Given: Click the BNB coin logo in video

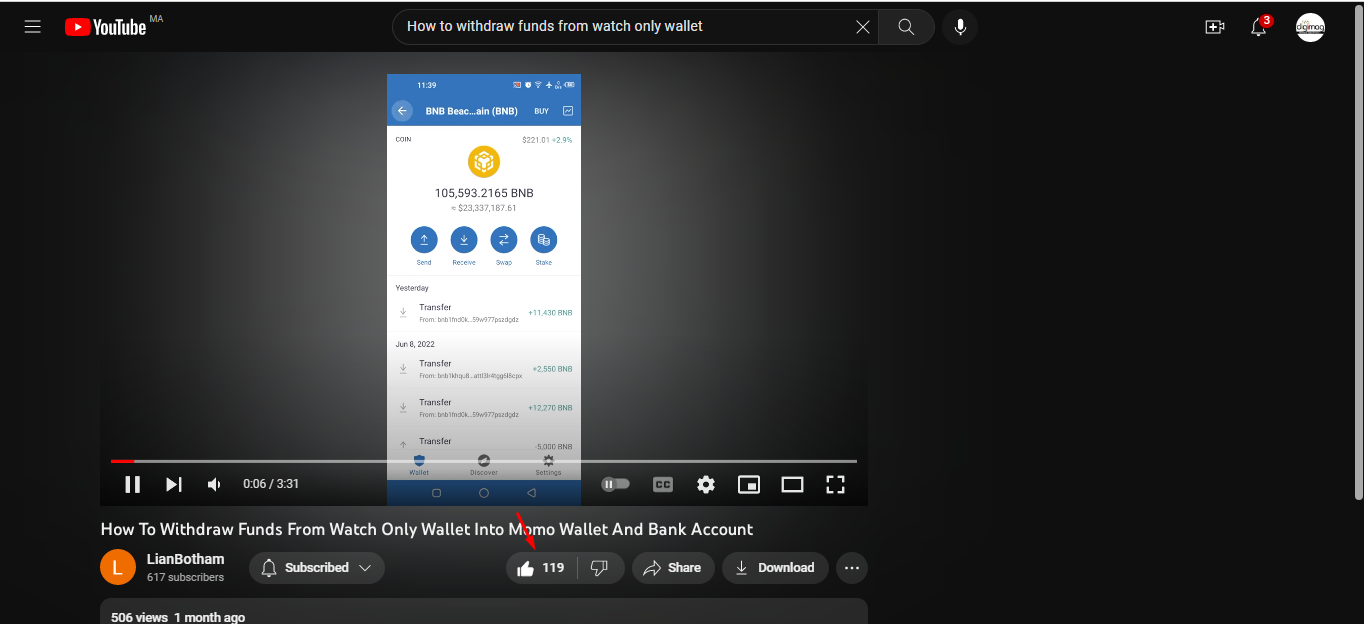Looking at the screenshot, I should coord(484,162).
